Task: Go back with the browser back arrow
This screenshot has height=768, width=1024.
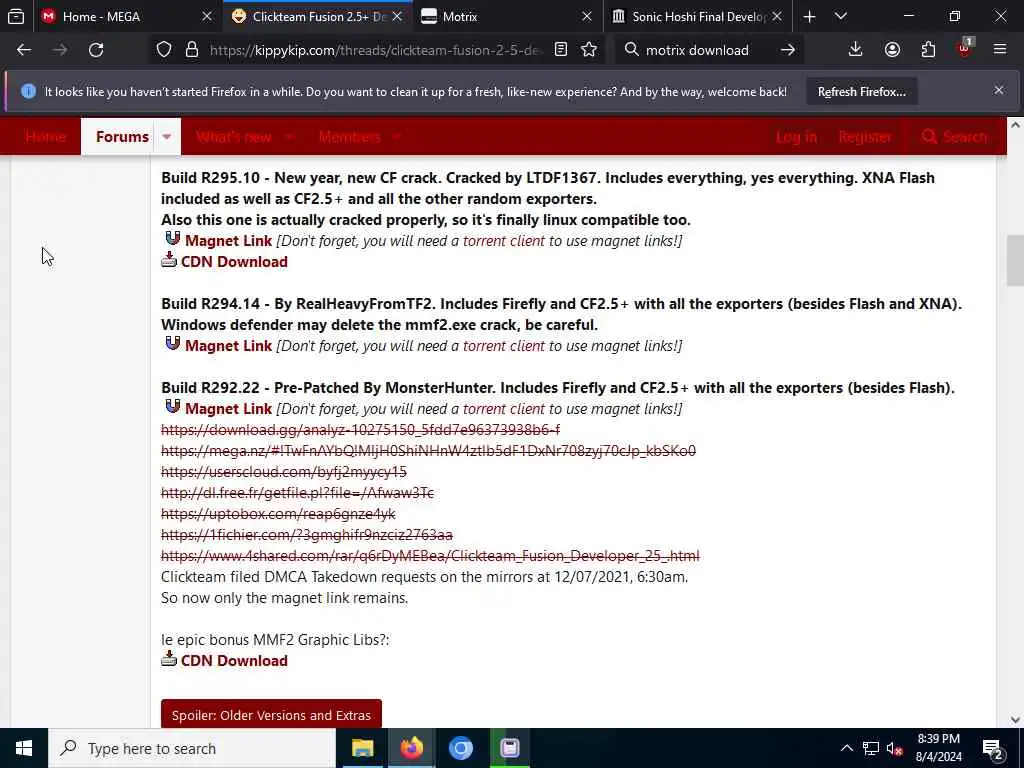Action: 24,50
